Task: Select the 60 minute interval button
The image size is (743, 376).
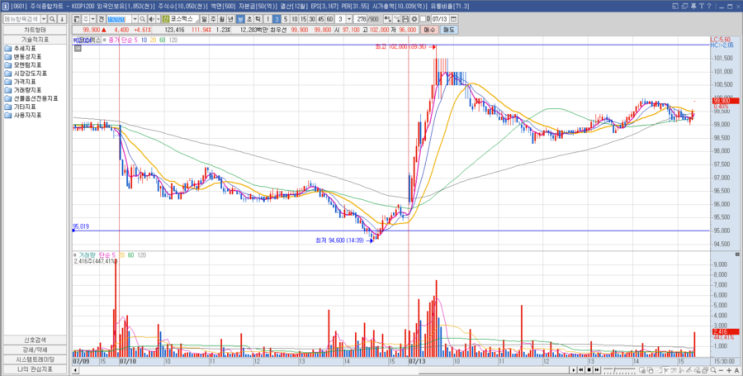Action: click(x=330, y=19)
